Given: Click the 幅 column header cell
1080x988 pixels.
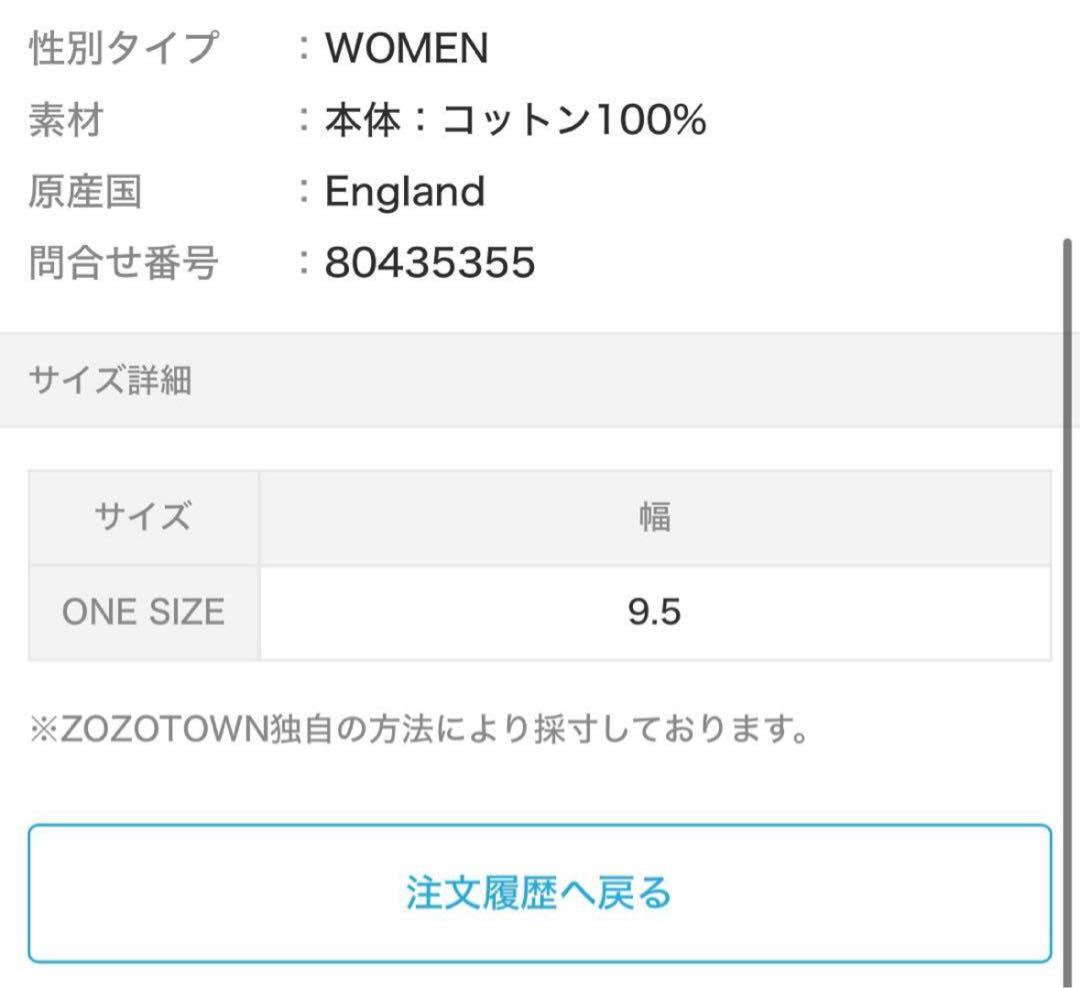Looking at the screenshot, I should click(x=655, y=518).
